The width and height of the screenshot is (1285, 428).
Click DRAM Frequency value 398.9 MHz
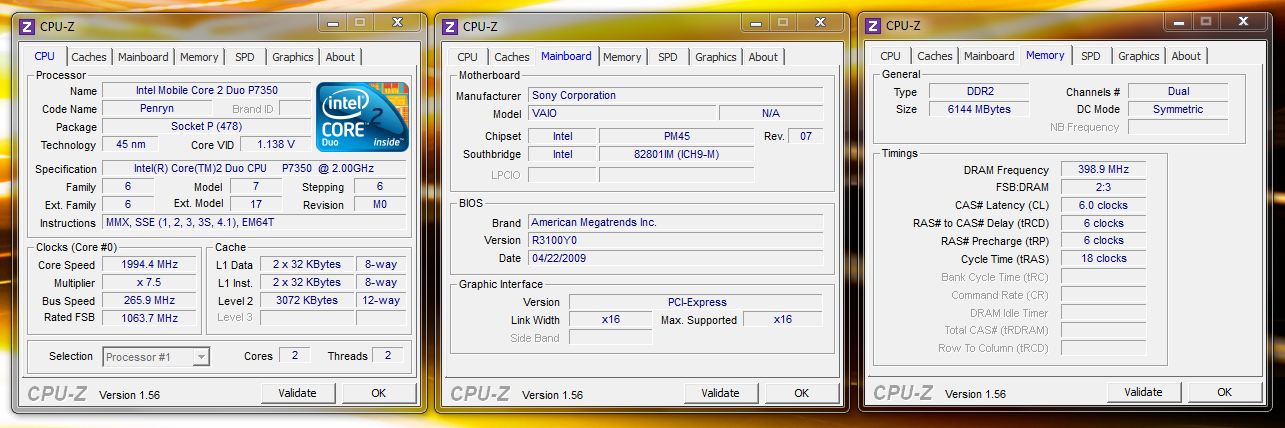point(1103,170)
